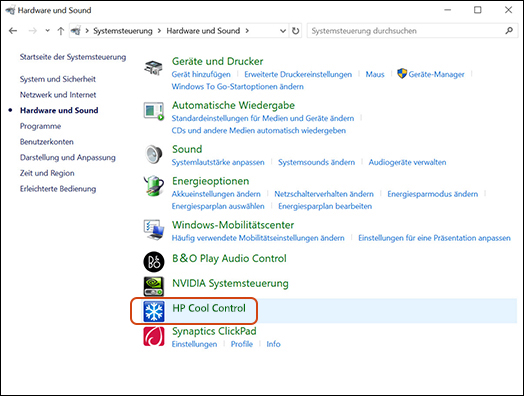
Task: Expand the address bar history dropdown
Action: pos(283,31)
